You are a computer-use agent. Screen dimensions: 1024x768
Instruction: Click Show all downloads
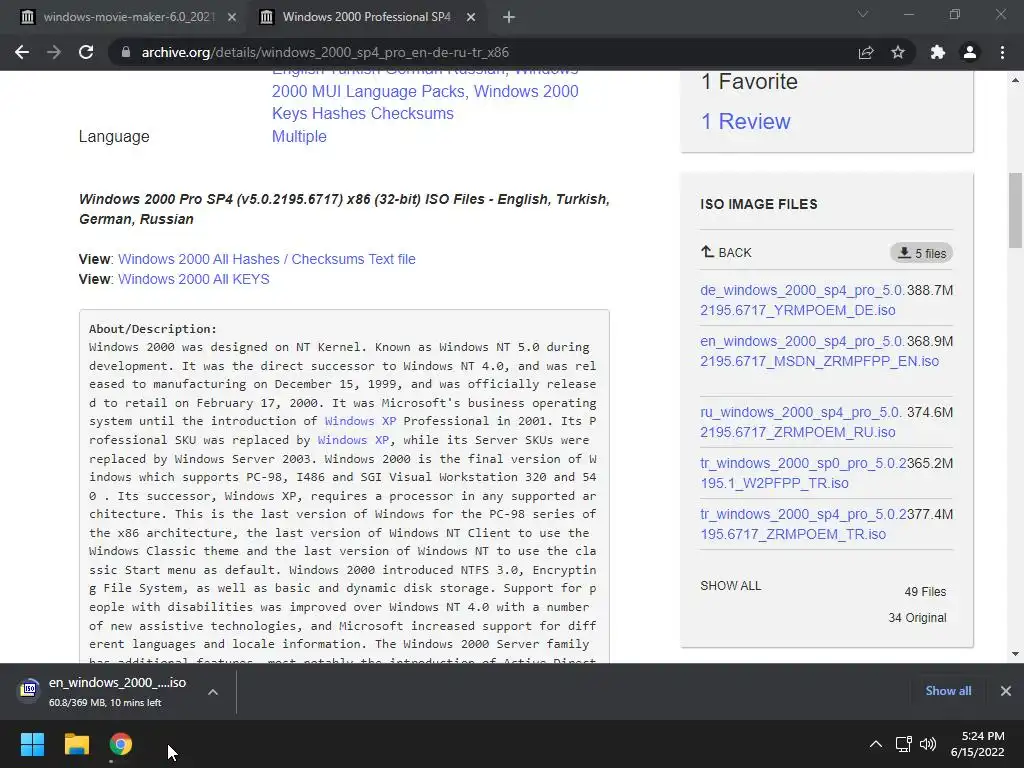948,691
